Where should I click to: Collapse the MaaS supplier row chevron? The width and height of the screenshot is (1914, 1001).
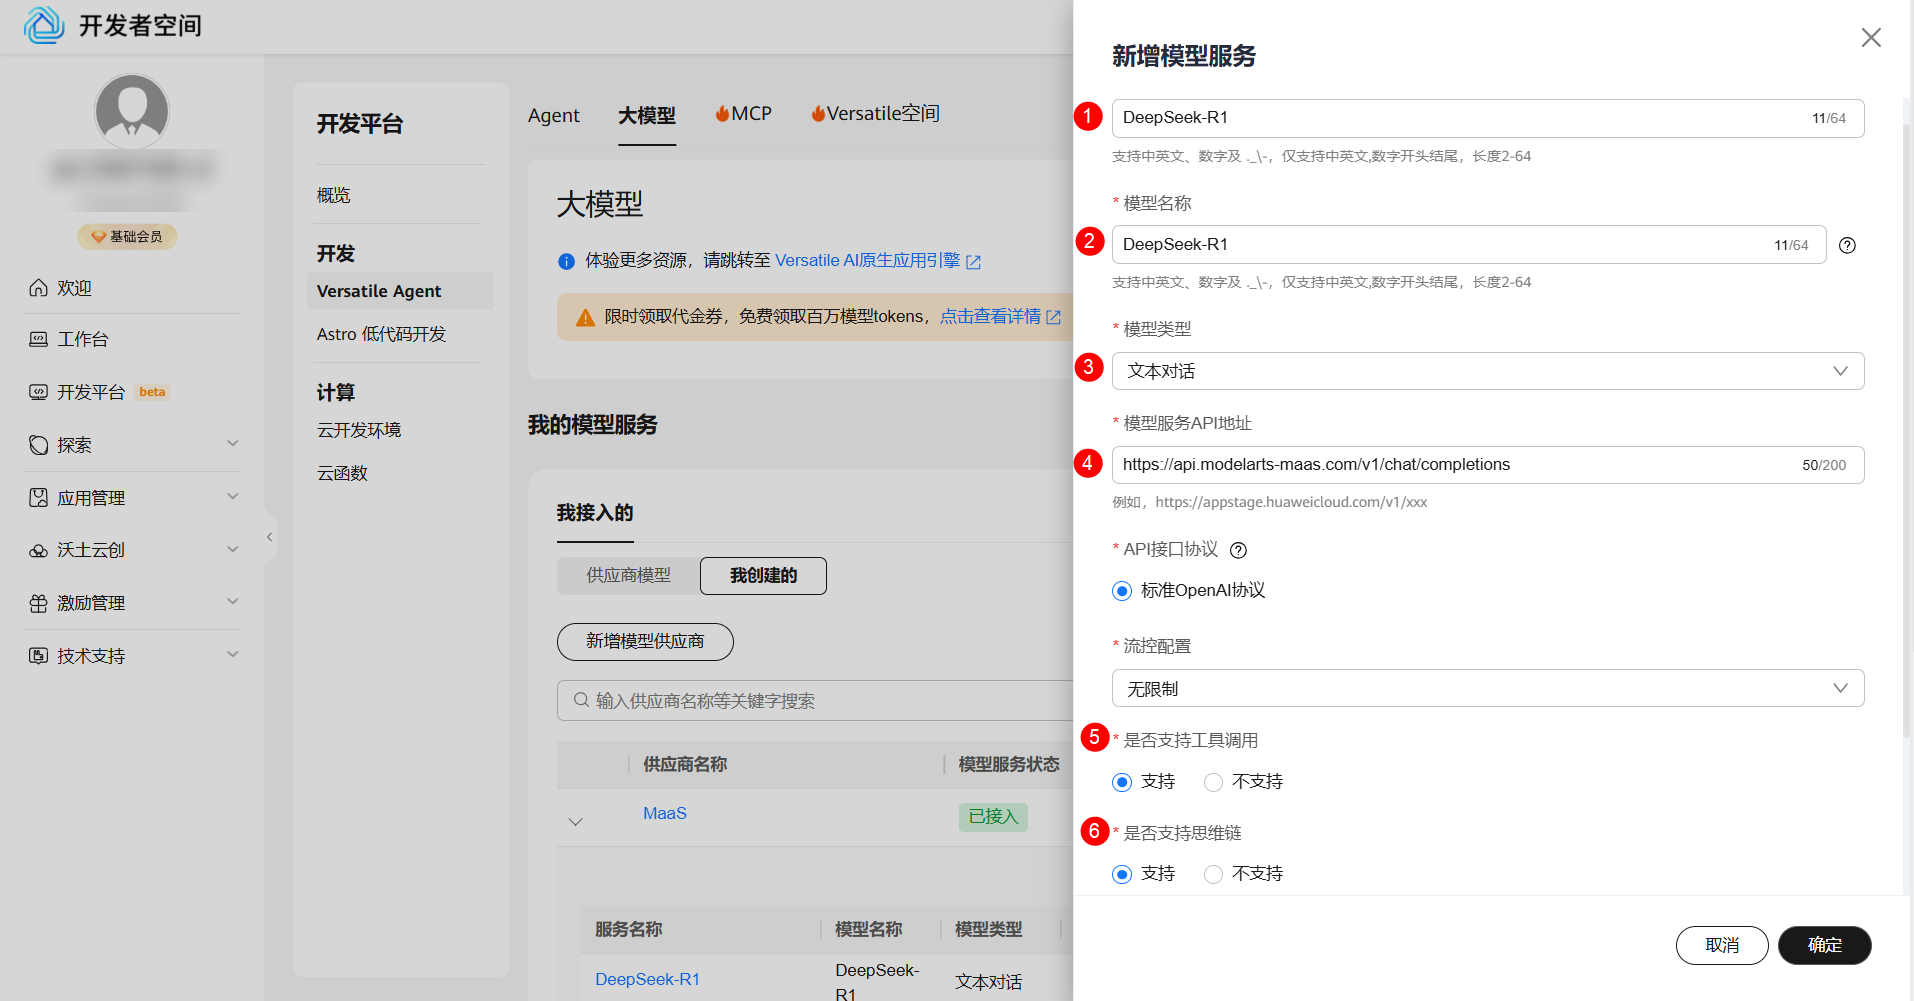575,821
